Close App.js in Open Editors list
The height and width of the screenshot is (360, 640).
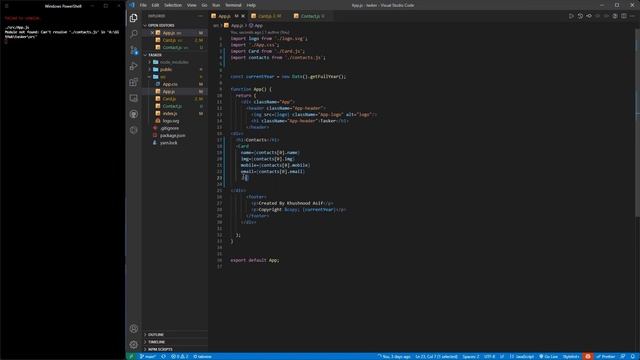152,33
